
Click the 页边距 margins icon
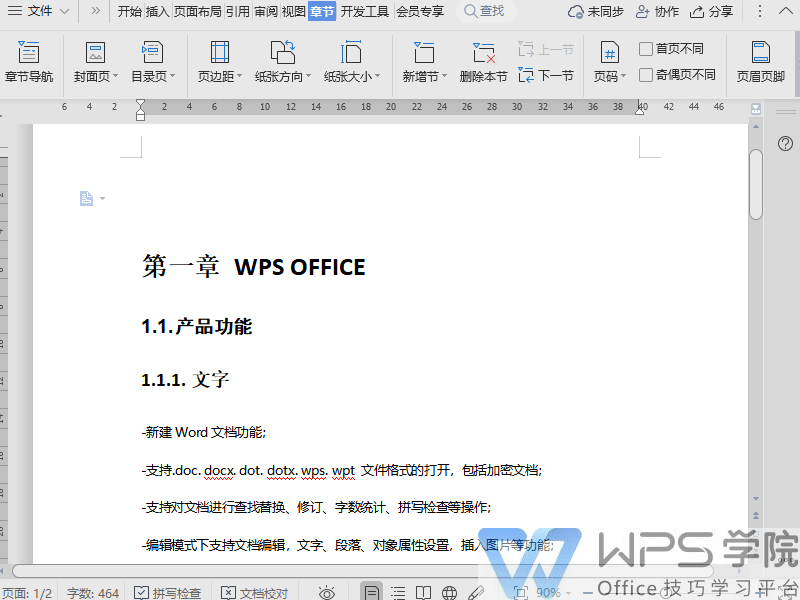219,53
